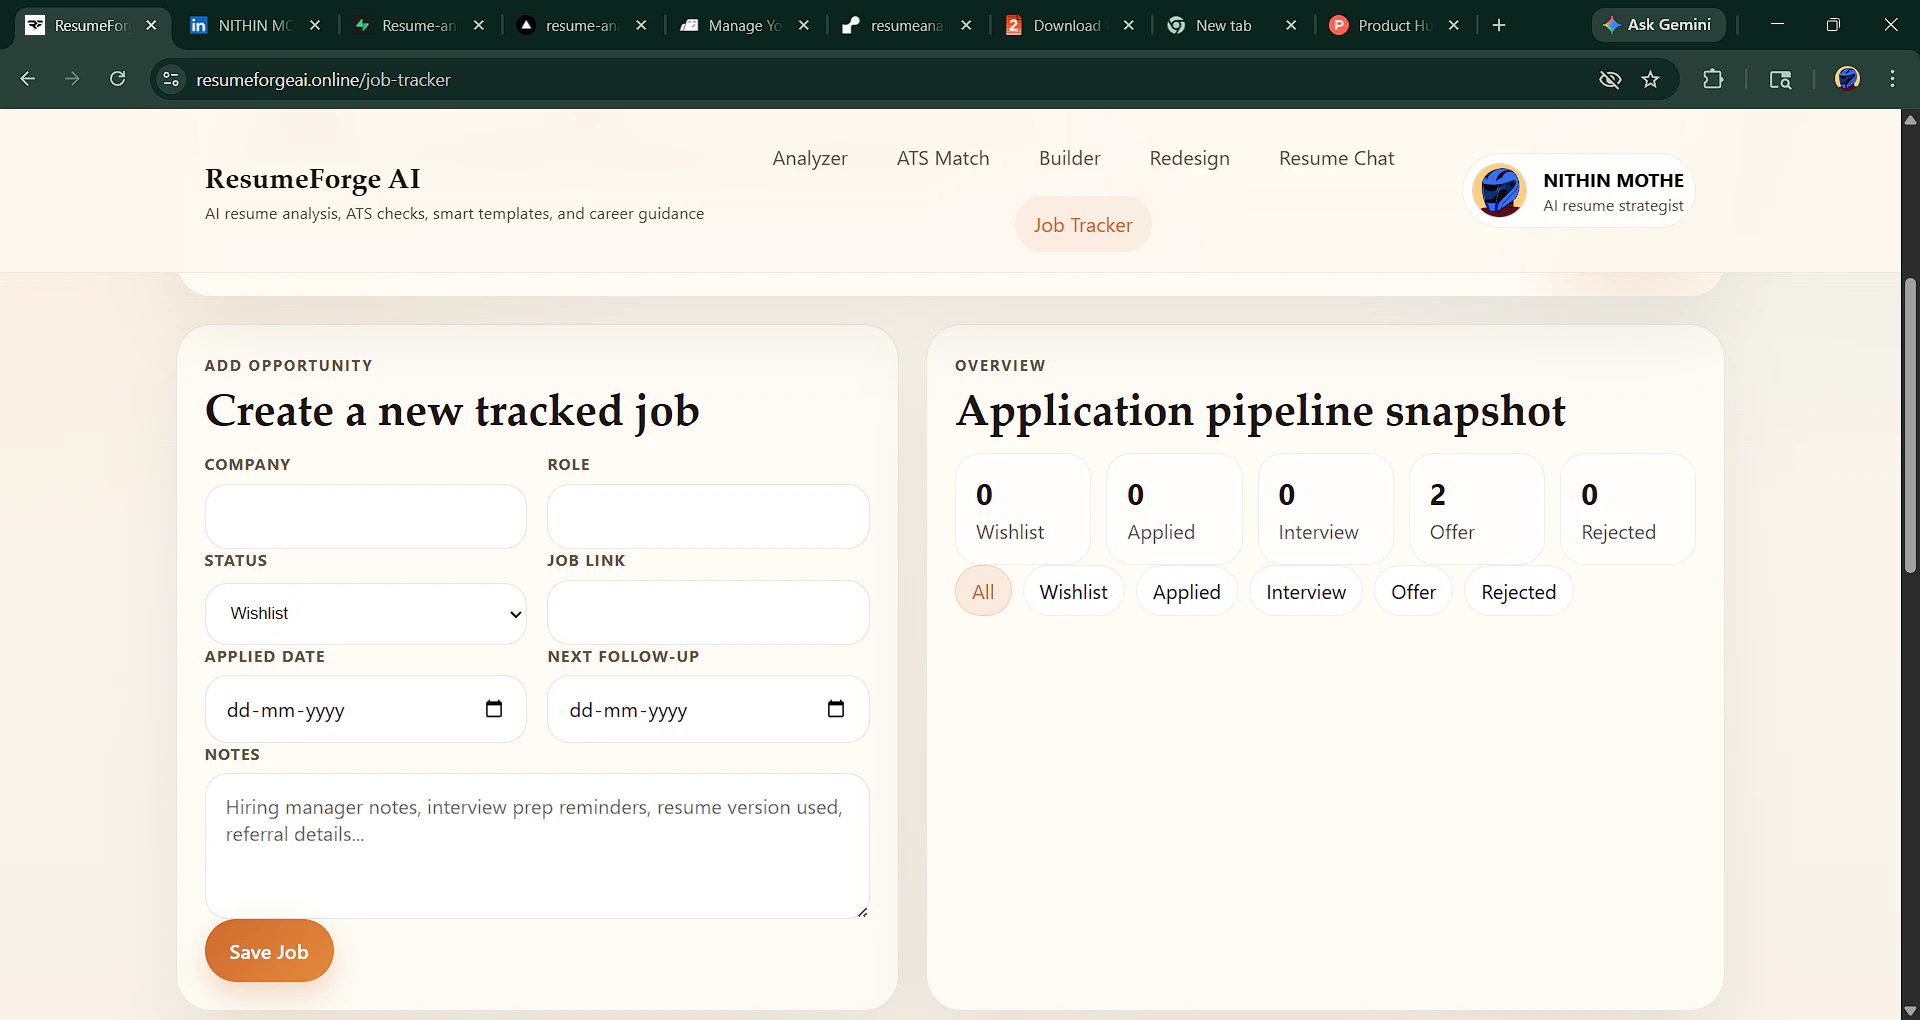
Task: Click the scrollbar up arrow
Action: (x=1910, y=119)
